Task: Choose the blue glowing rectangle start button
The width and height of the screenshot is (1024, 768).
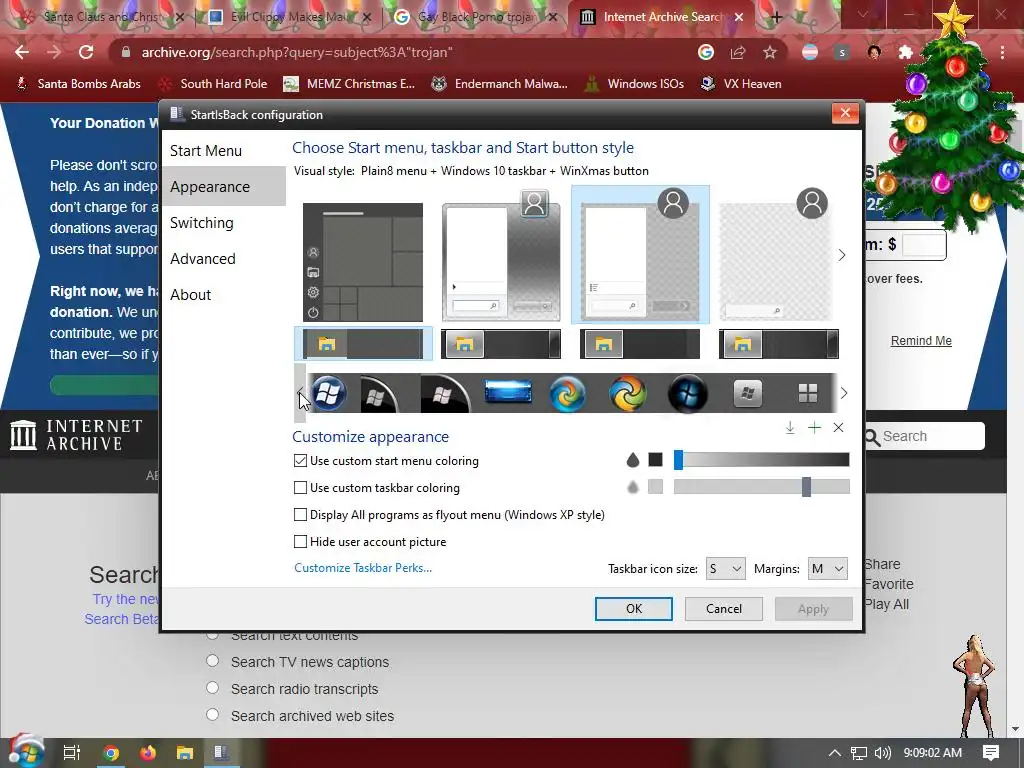Action: click(x=508, y=393)
